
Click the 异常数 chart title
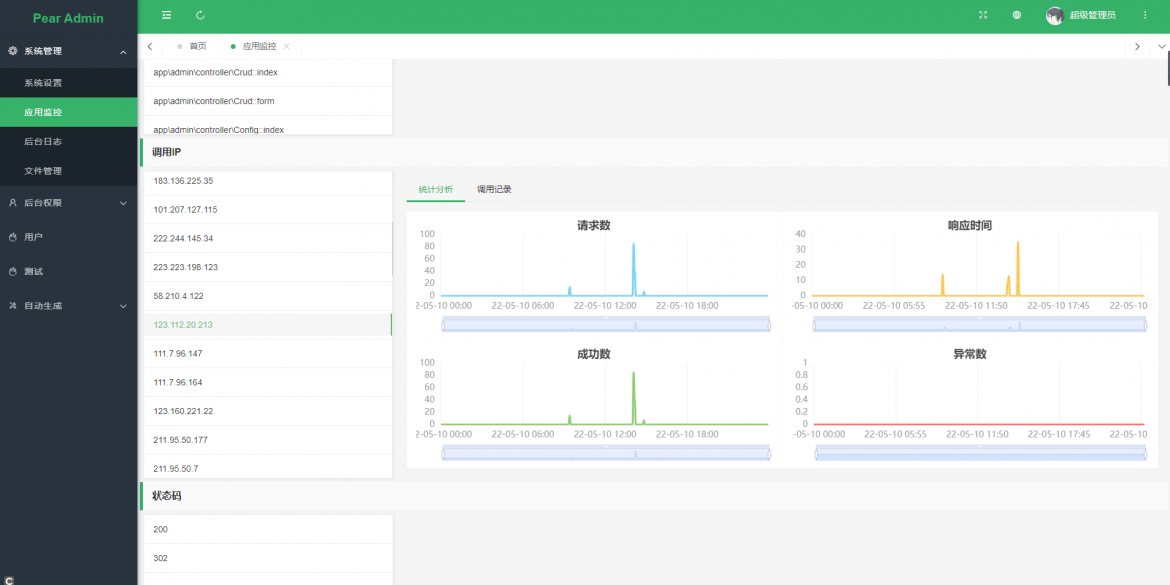[970, 354]
